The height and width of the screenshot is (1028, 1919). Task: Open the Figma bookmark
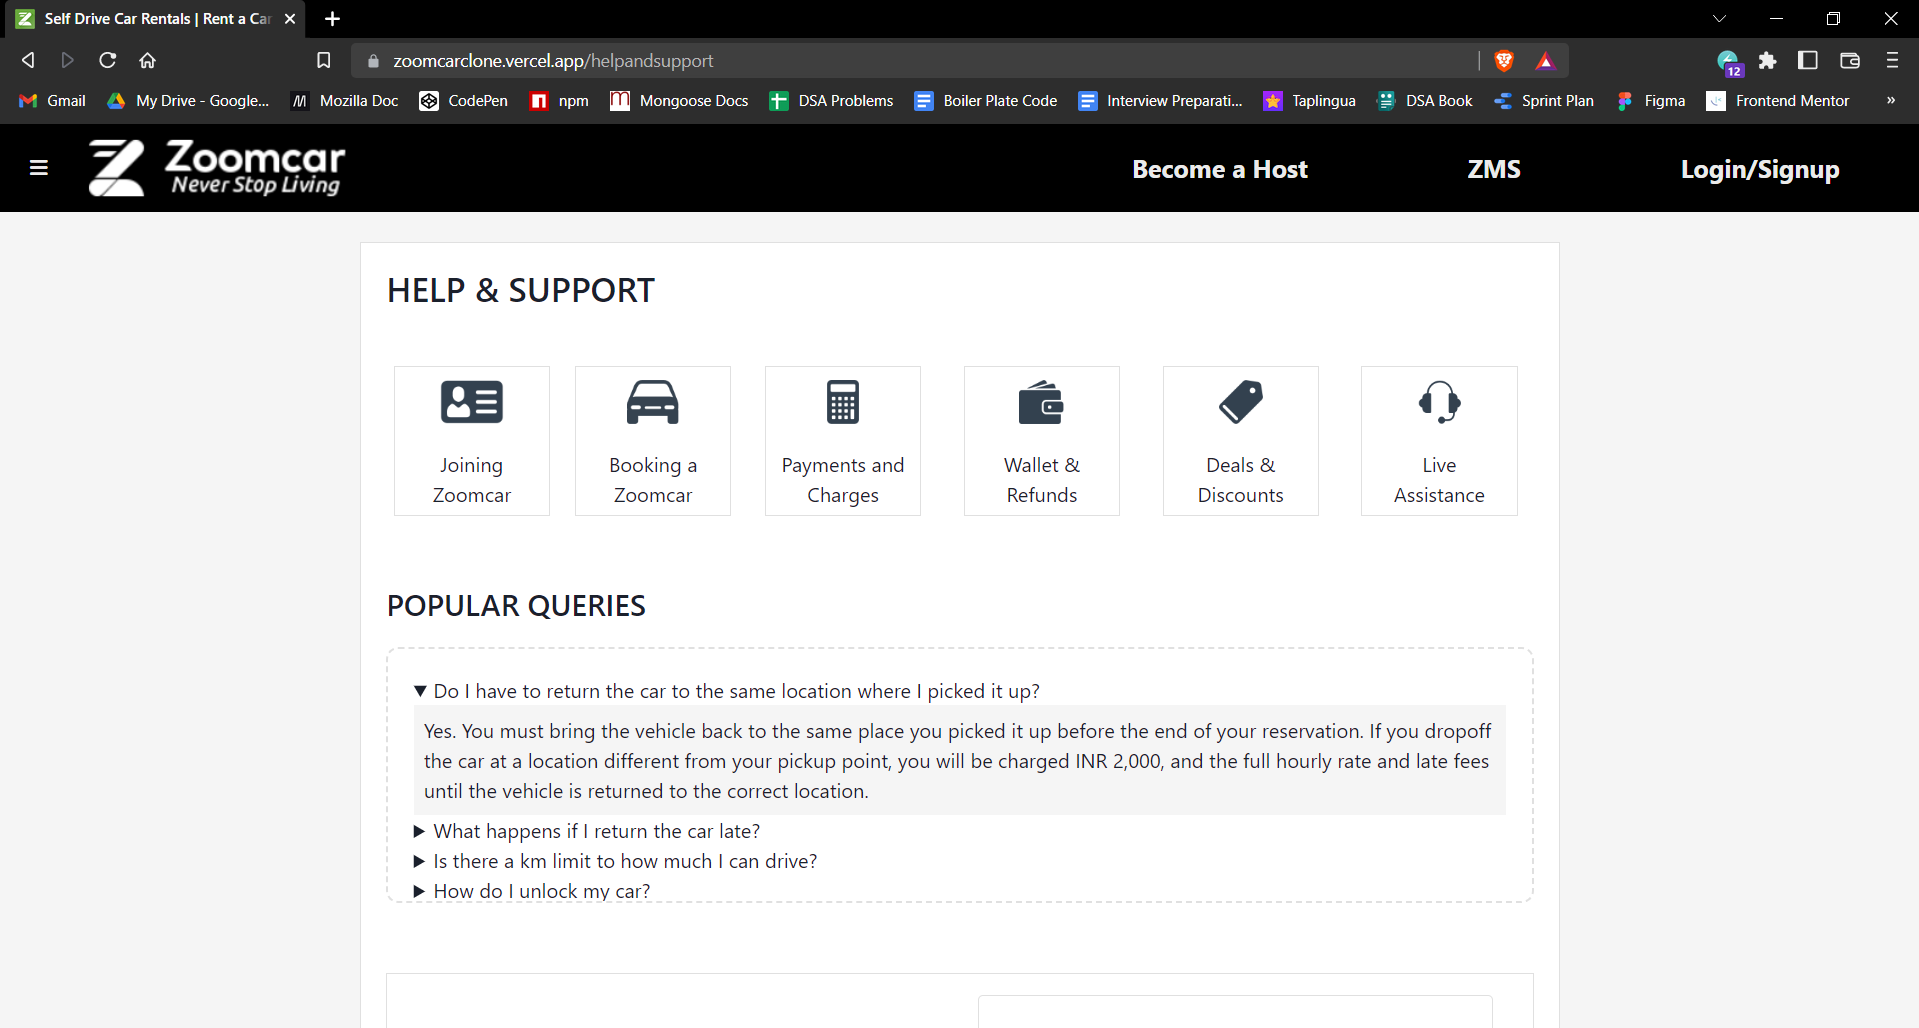tap(1651, 100)
